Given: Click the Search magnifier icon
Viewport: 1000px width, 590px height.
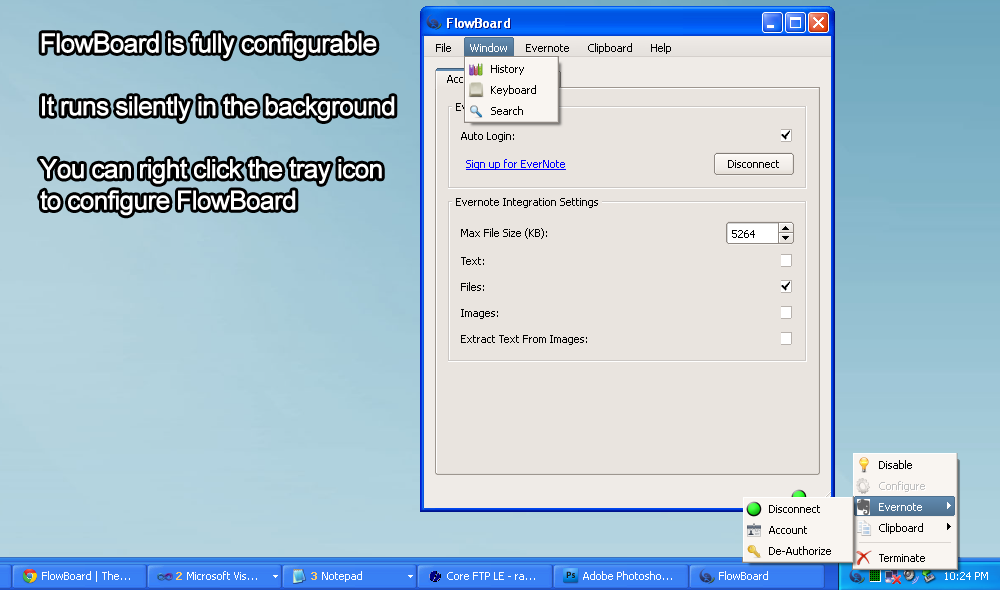Looking at the screenshot, I should (x=476, y=111).
